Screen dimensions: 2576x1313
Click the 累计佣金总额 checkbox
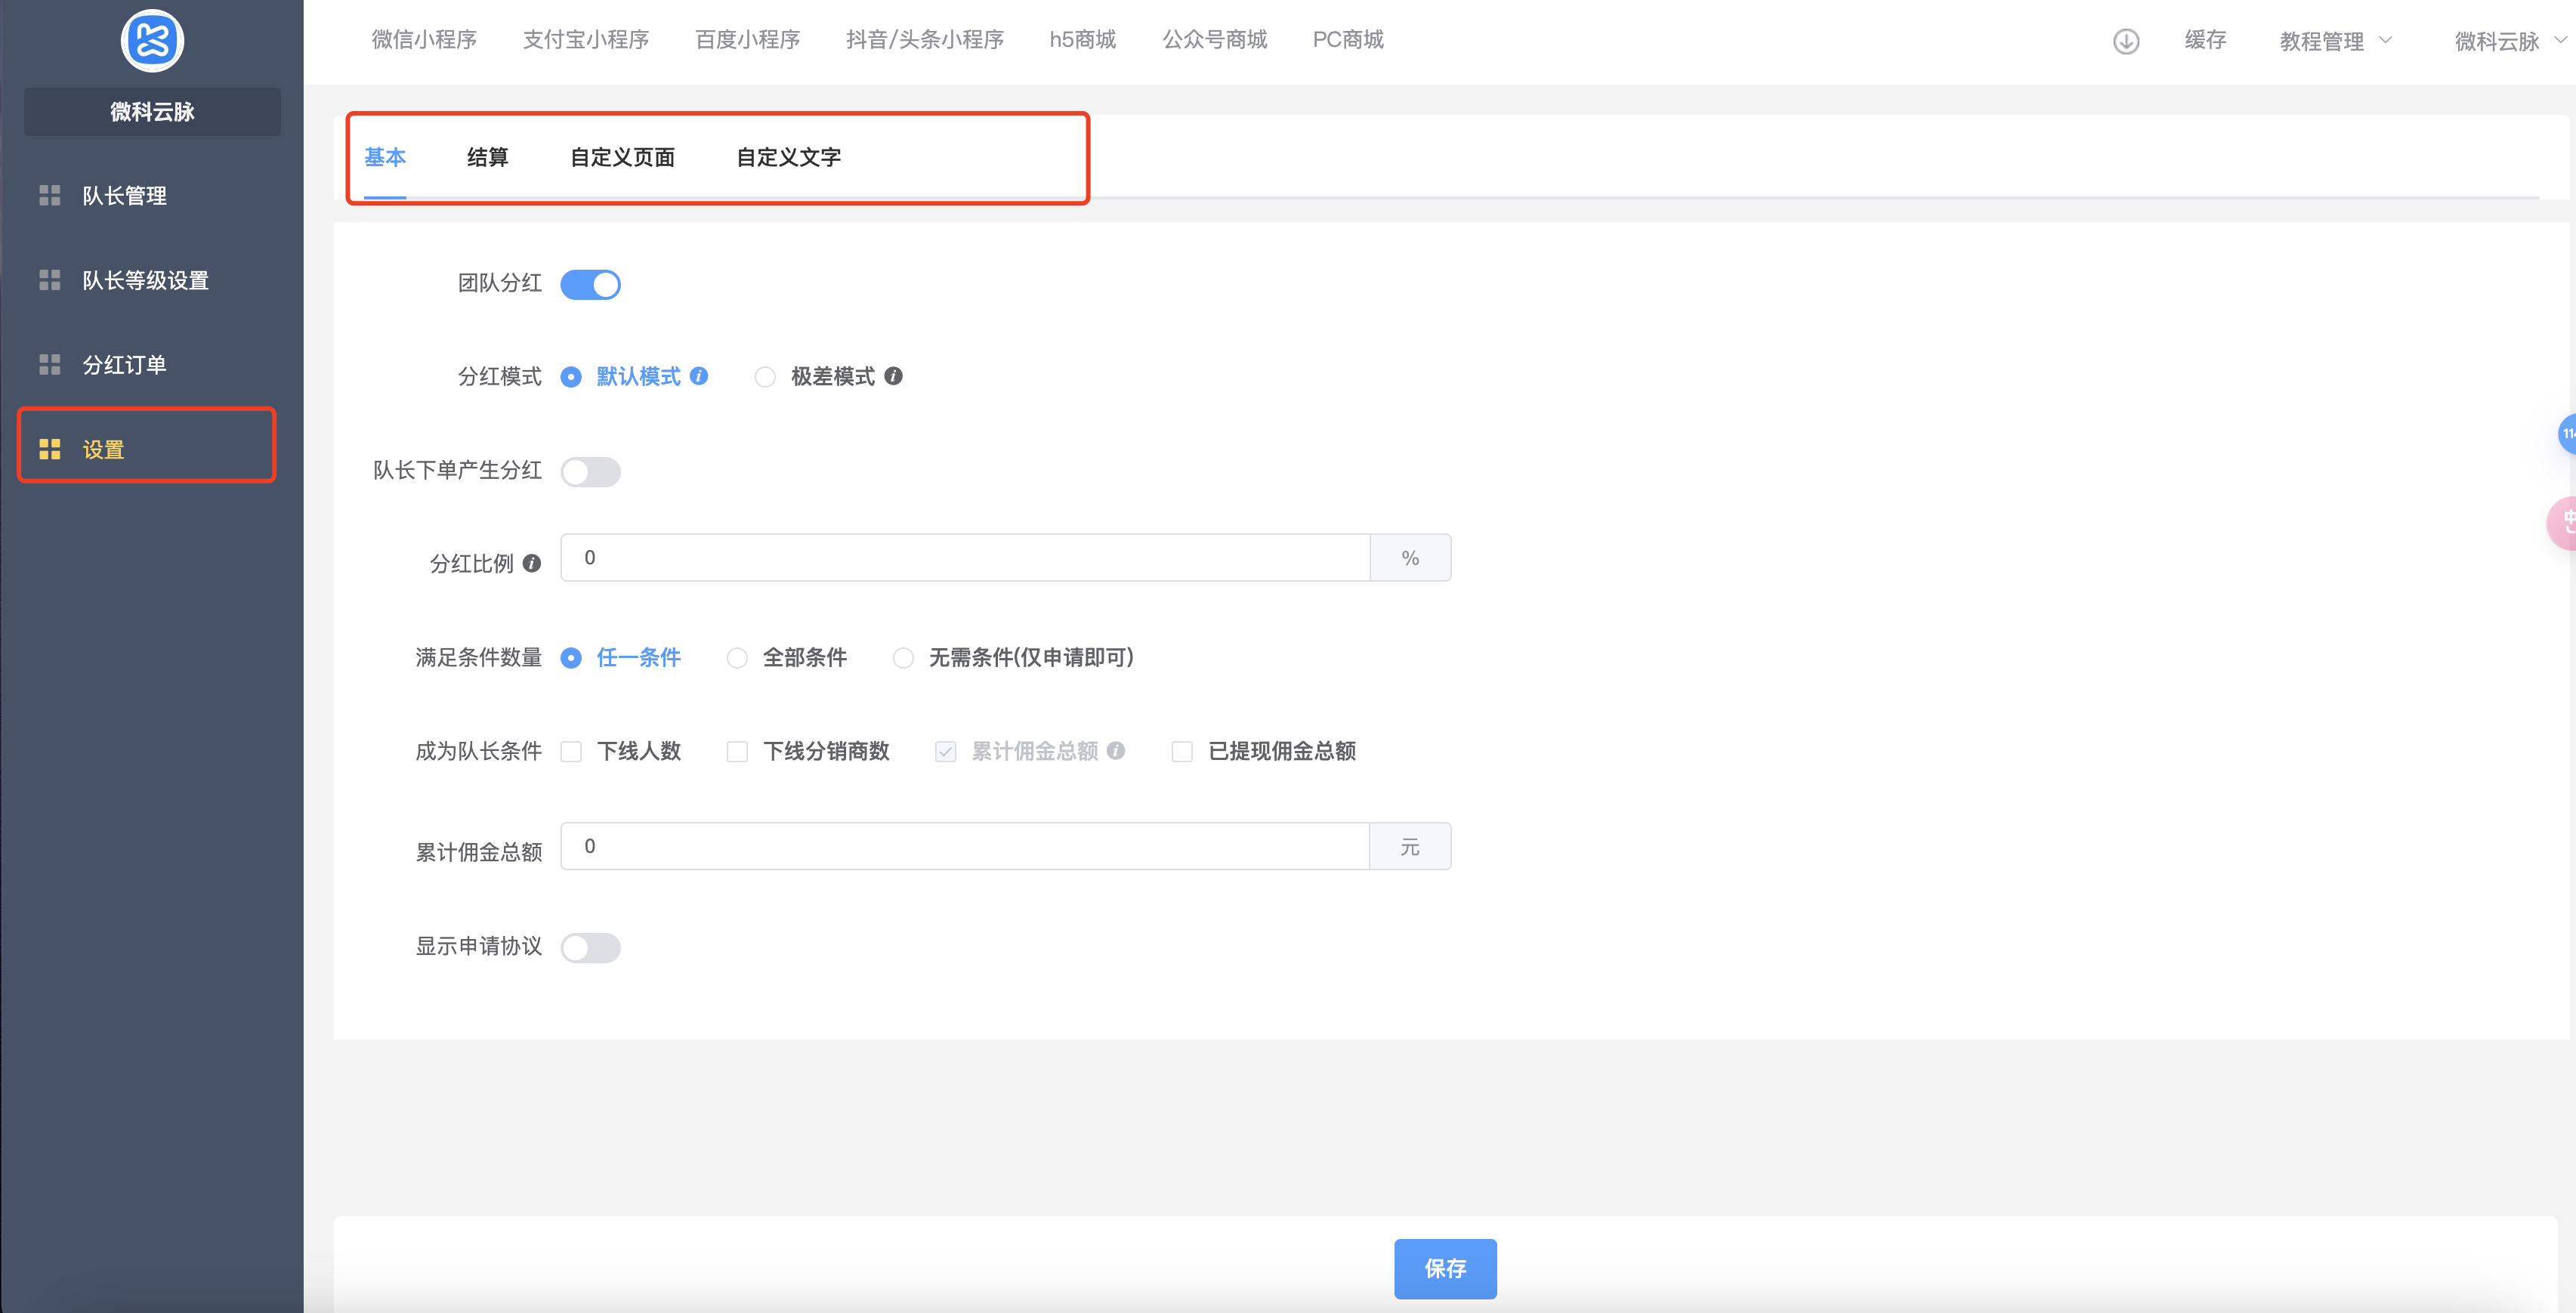[945, 751]
